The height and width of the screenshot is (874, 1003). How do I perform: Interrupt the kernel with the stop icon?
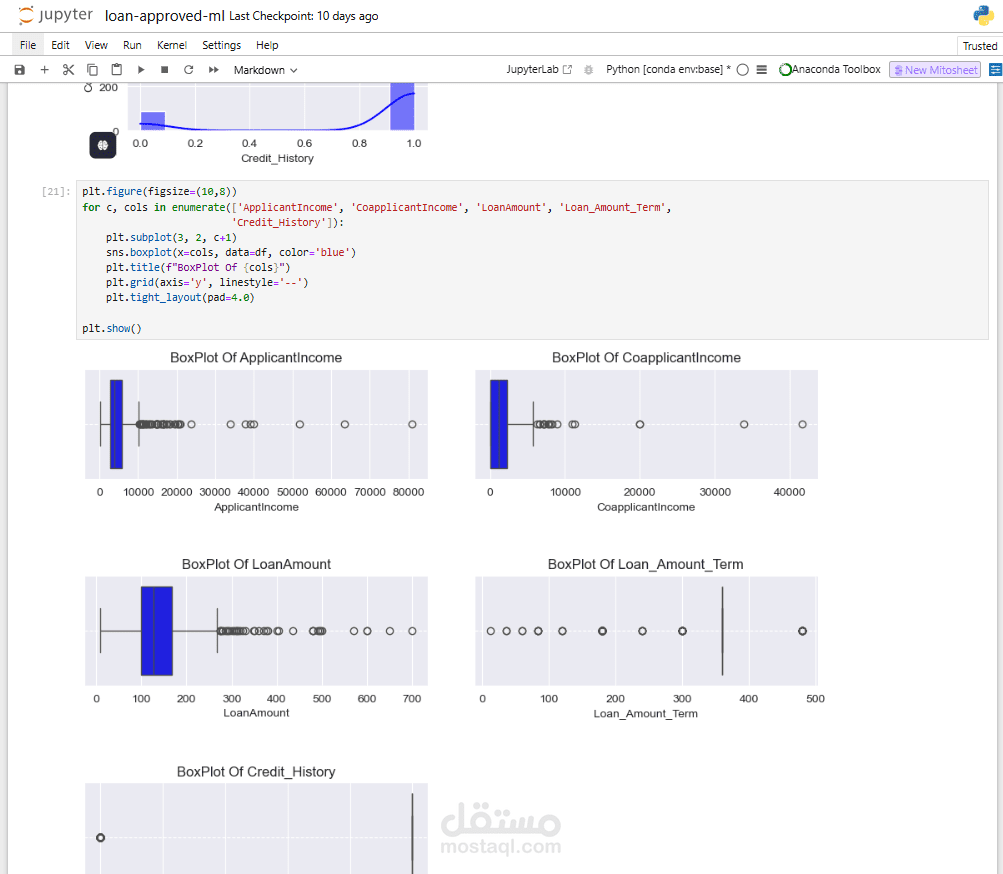164,70
